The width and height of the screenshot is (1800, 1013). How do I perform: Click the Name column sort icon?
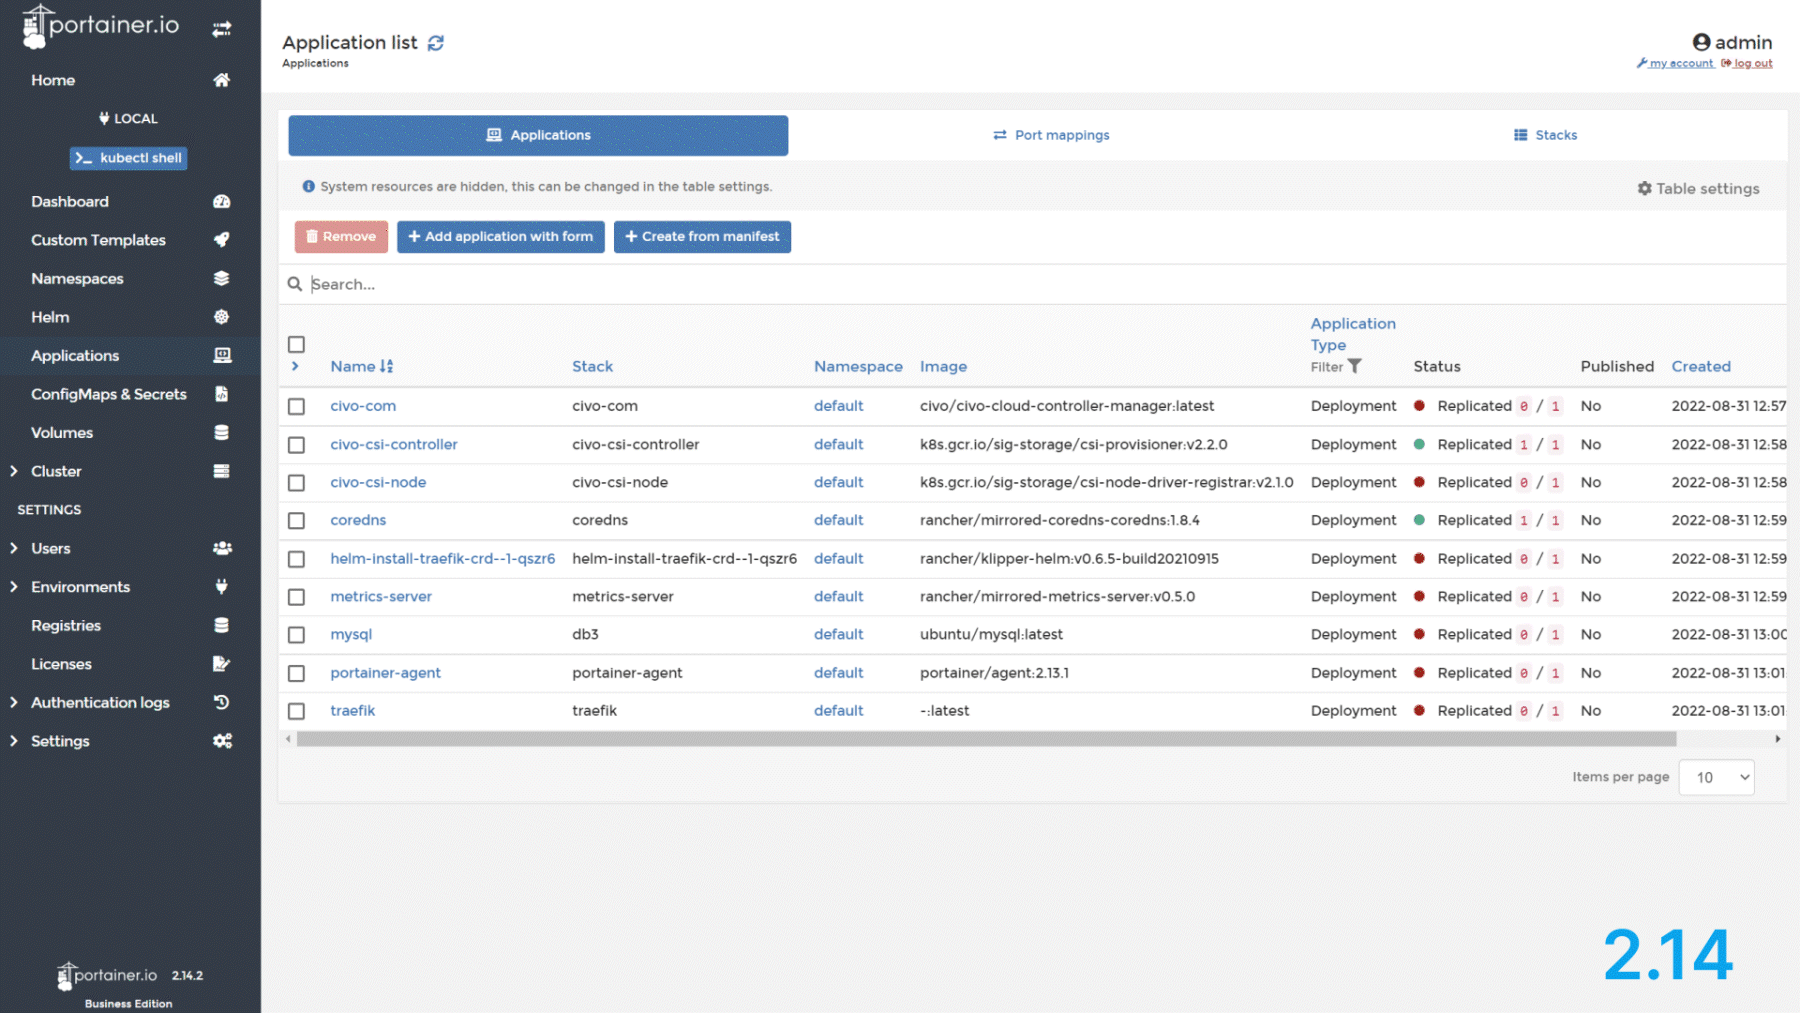(387, 366)
